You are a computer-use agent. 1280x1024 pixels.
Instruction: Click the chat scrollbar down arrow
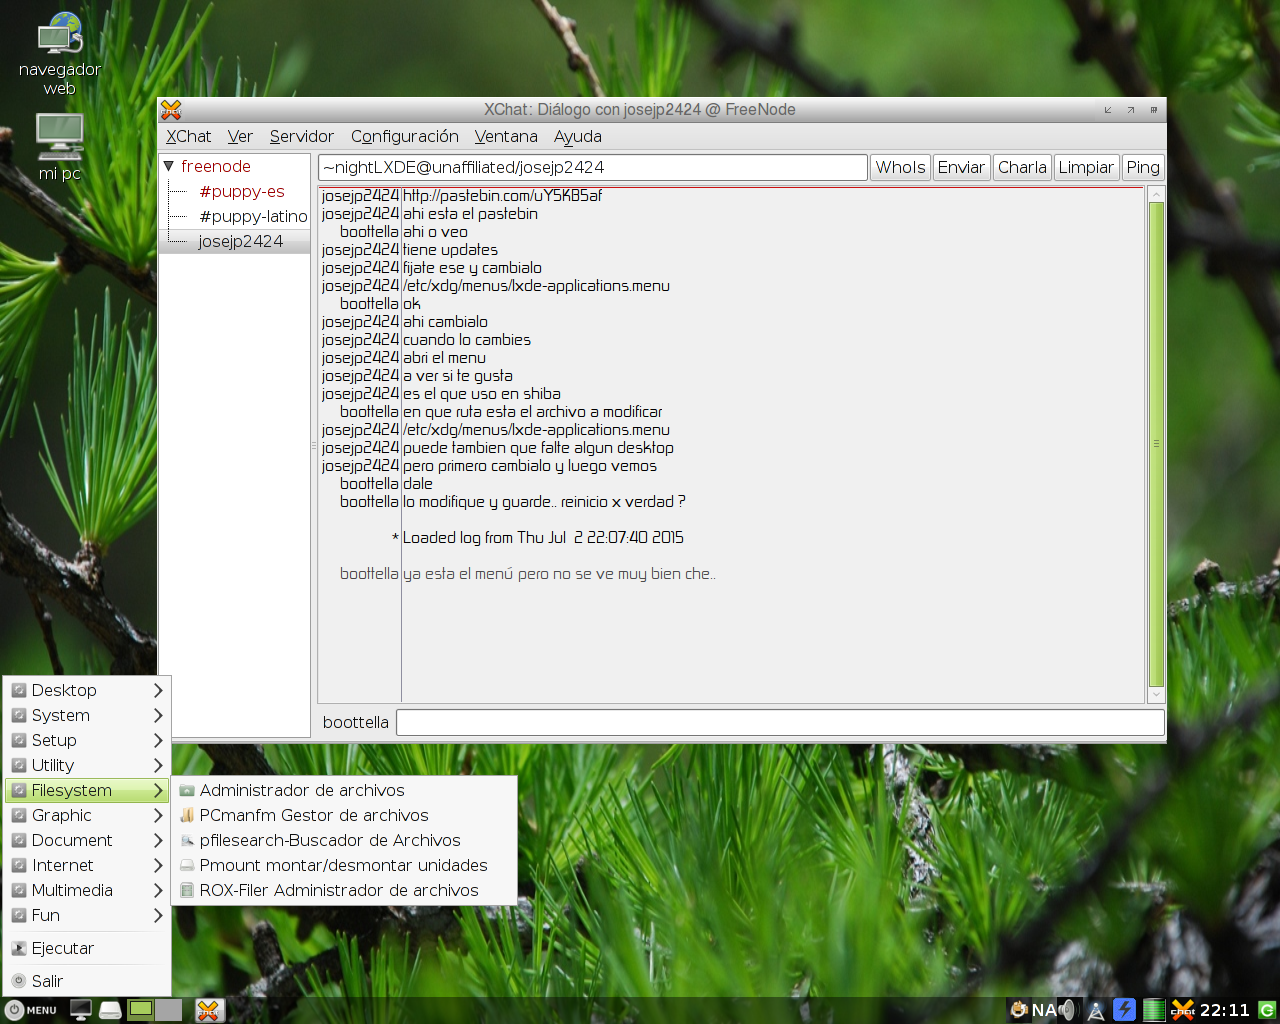click(1157, 694)
